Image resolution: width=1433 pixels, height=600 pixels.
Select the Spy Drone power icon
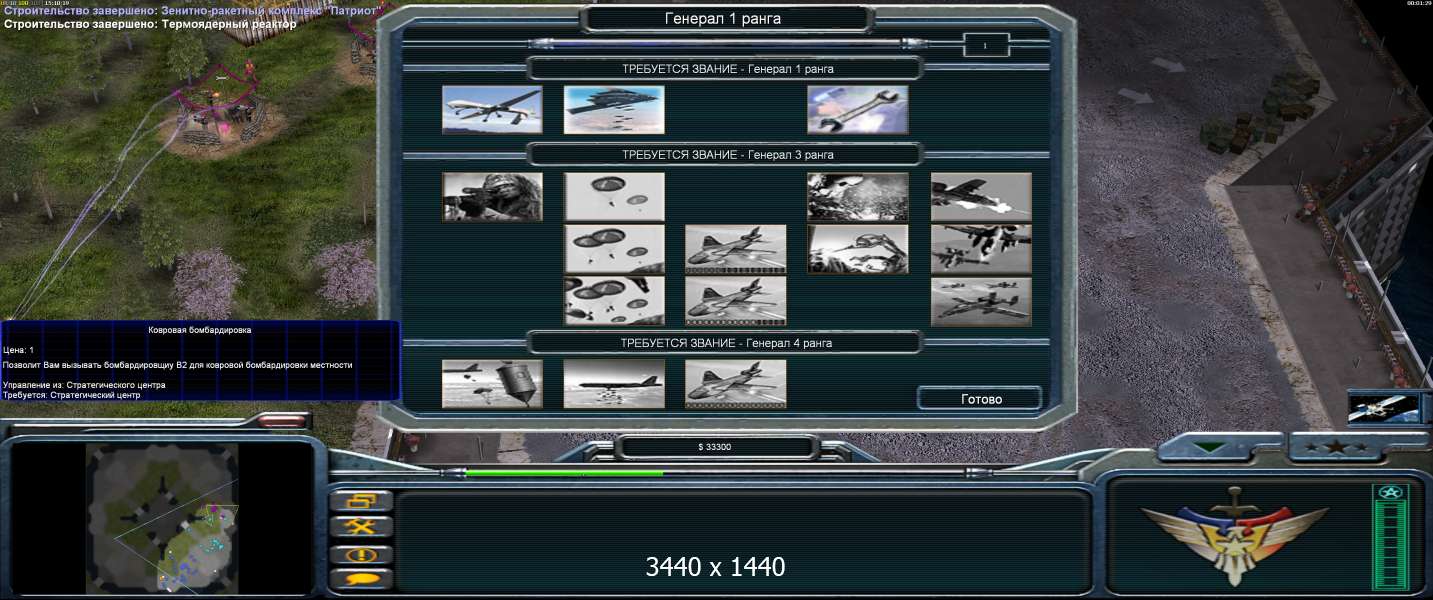click(x=492, y=110)
